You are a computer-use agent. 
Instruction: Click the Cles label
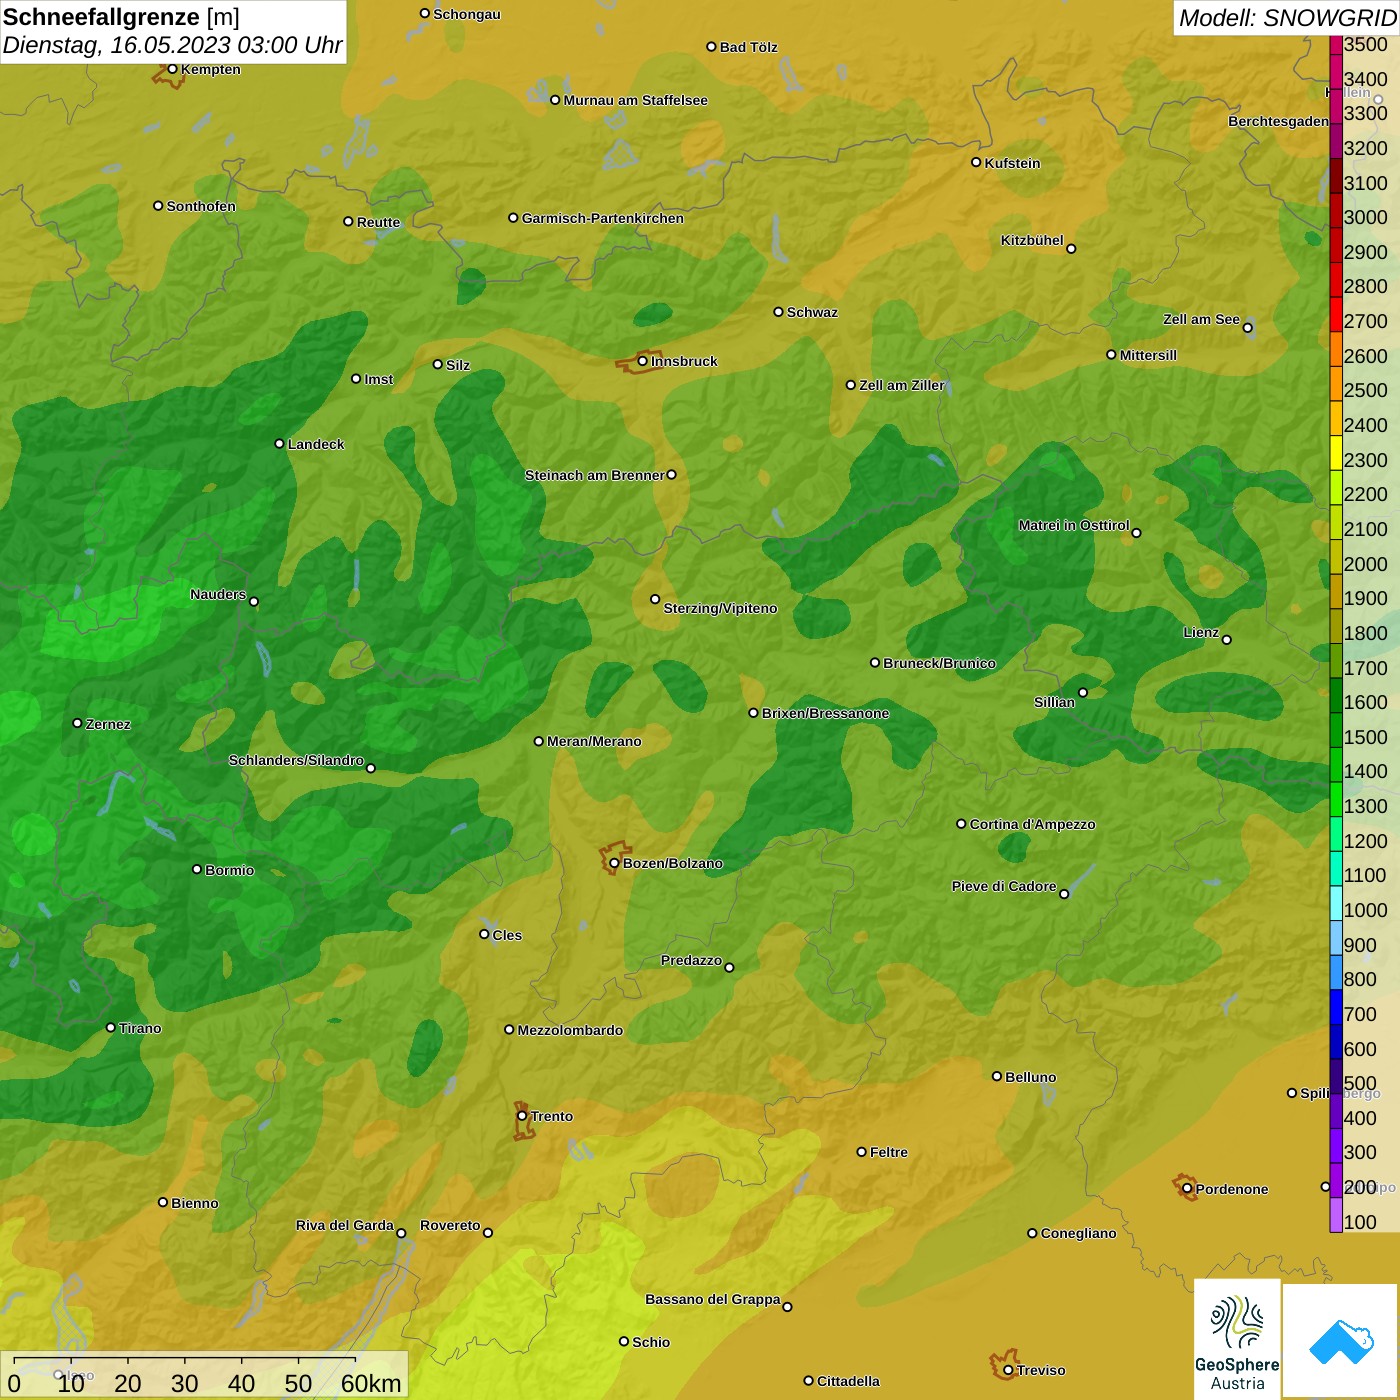point(507,935)
